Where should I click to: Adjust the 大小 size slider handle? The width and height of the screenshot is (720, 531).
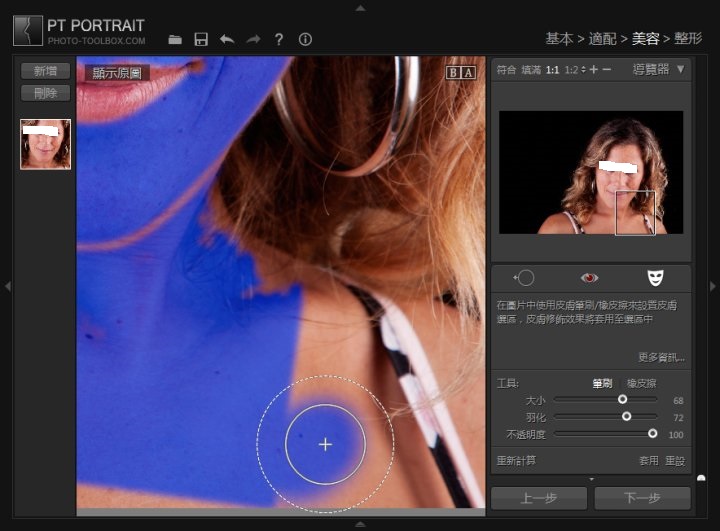(x=622, y=399)
